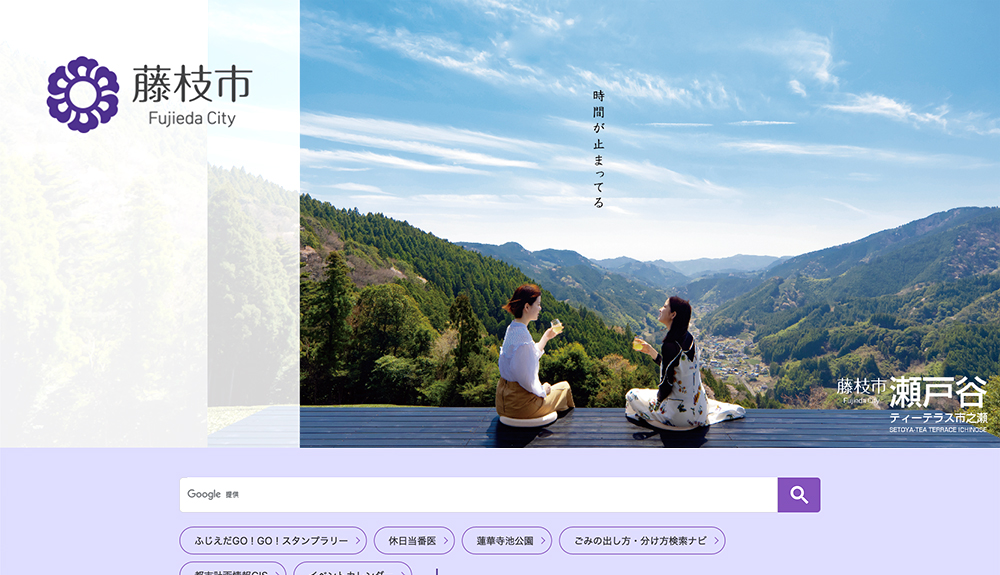Click the chevron beside ごみの出し方・分け方検索ナビ
Image resolution: width=1000 pixels, height=575 pixels.
[x=715, y=541]
